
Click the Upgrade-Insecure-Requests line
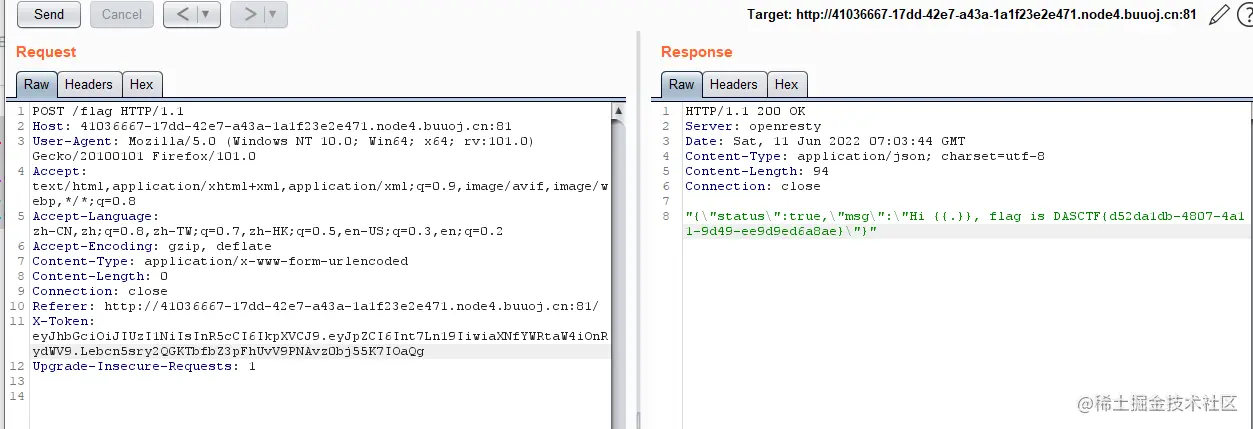(x=144, y=366)
